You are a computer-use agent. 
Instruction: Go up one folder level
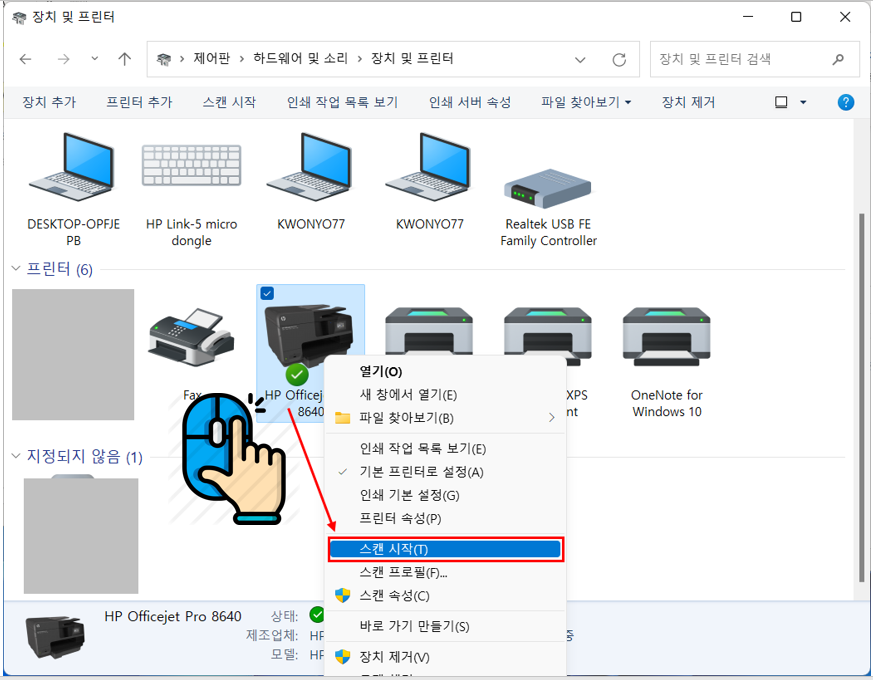(x=125, y=59)
